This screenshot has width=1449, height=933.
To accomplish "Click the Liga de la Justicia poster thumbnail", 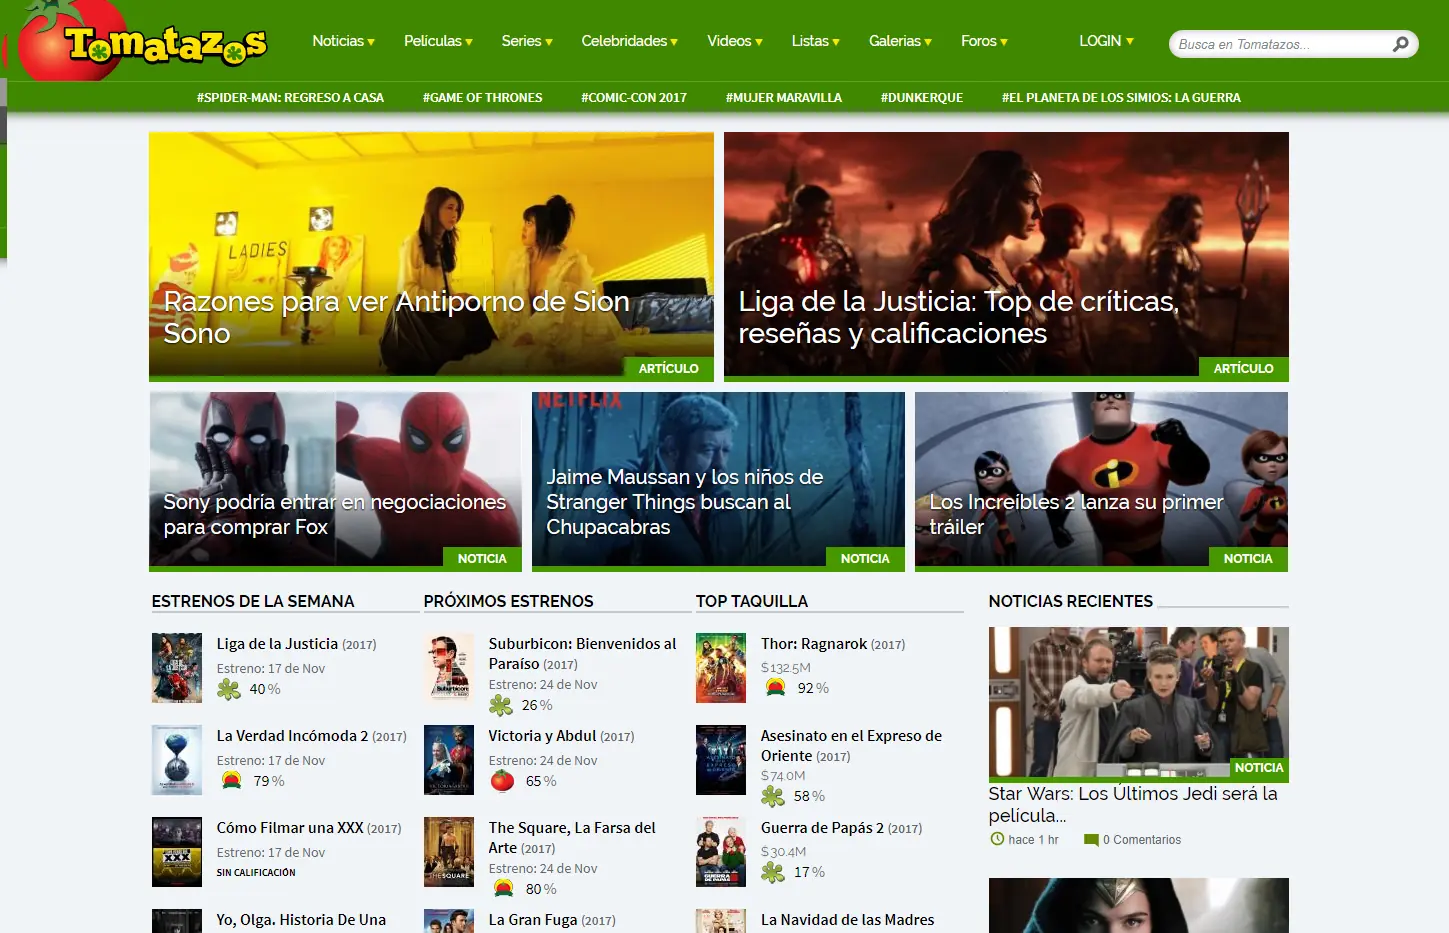I will point(177,668).
